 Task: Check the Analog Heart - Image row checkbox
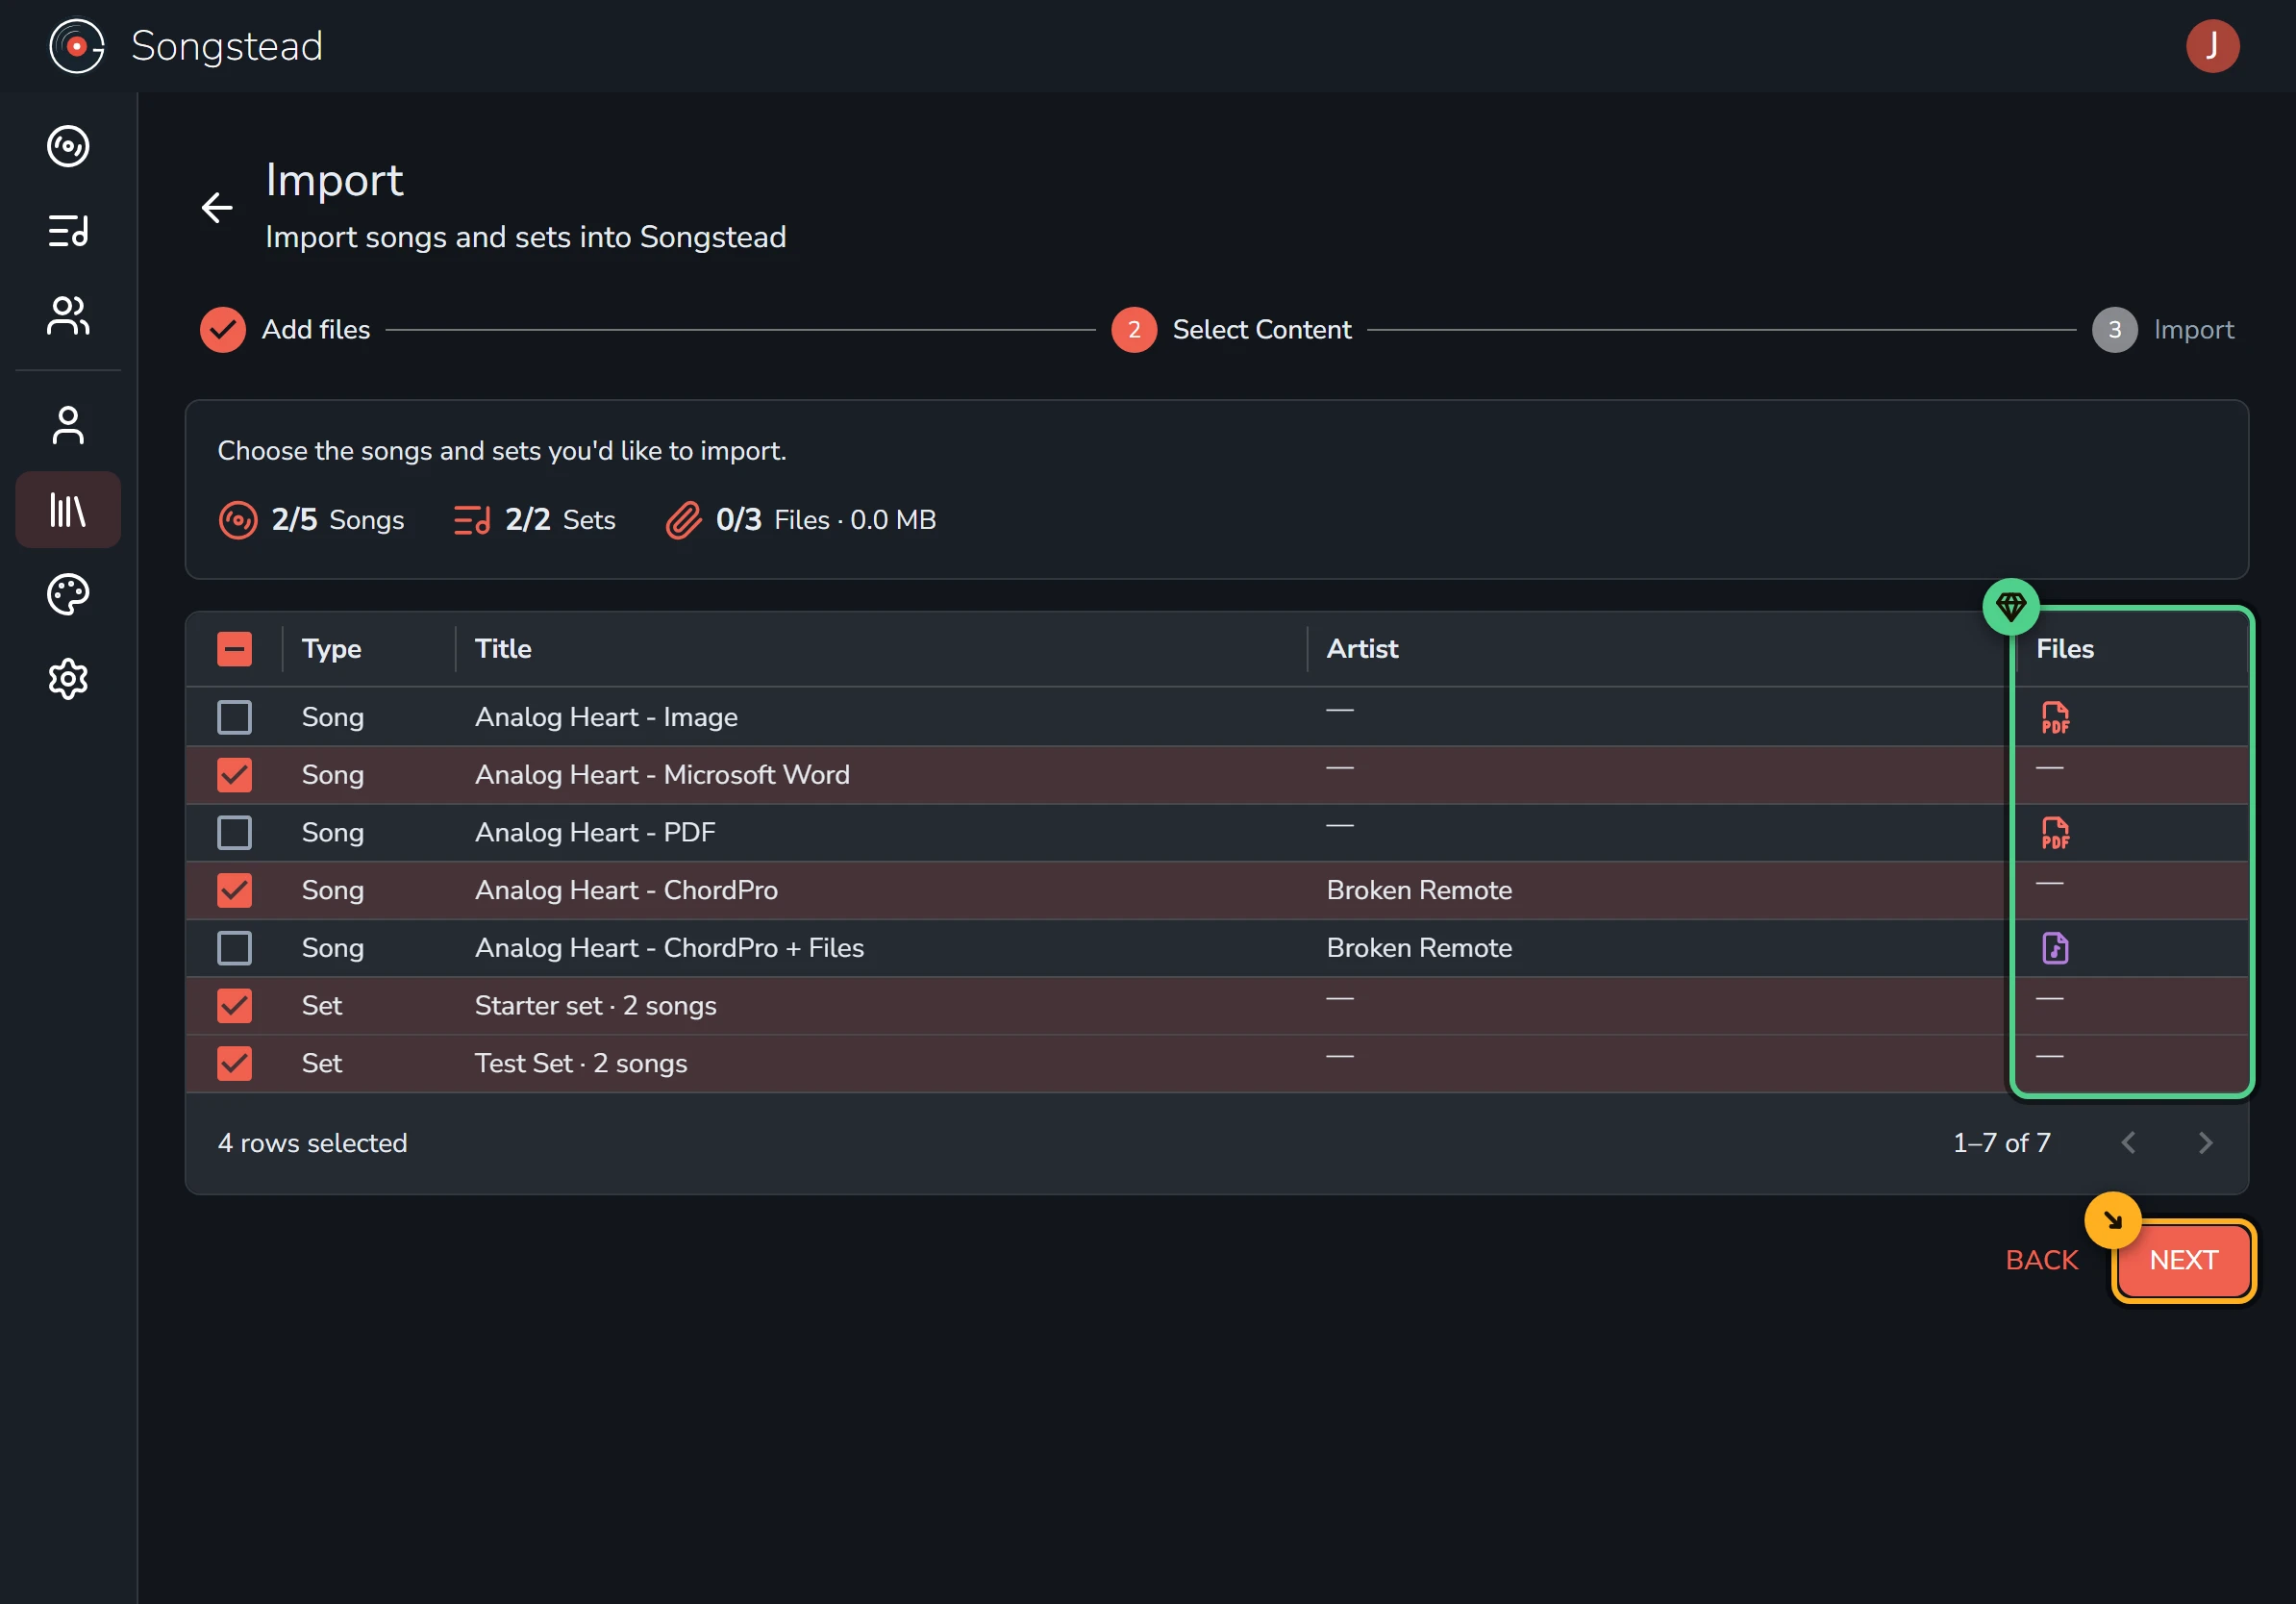(x=234, y=717)
